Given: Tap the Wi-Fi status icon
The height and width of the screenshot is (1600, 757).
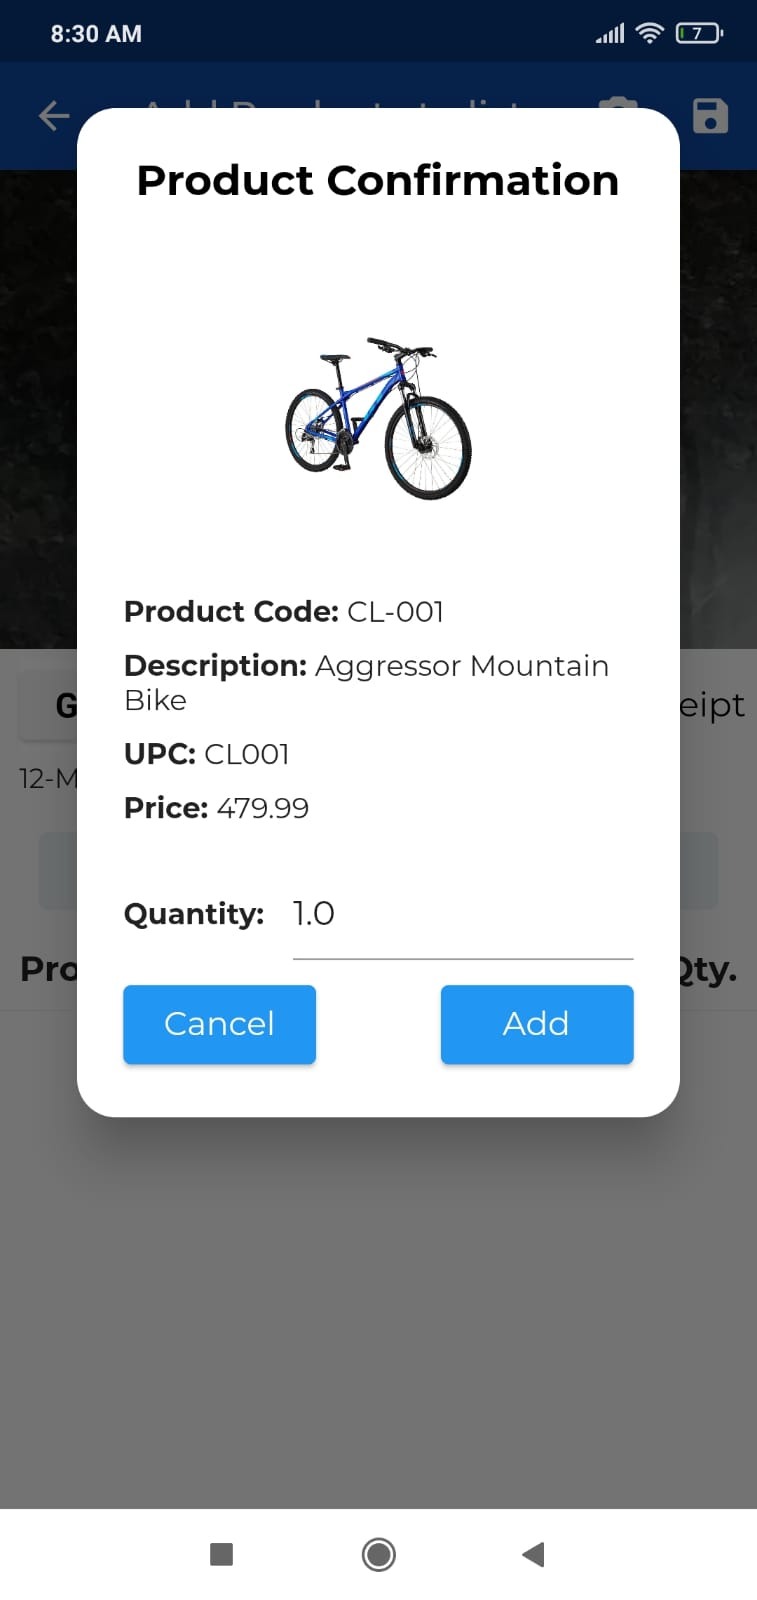Looking at the screenshot, I should 650,34.
